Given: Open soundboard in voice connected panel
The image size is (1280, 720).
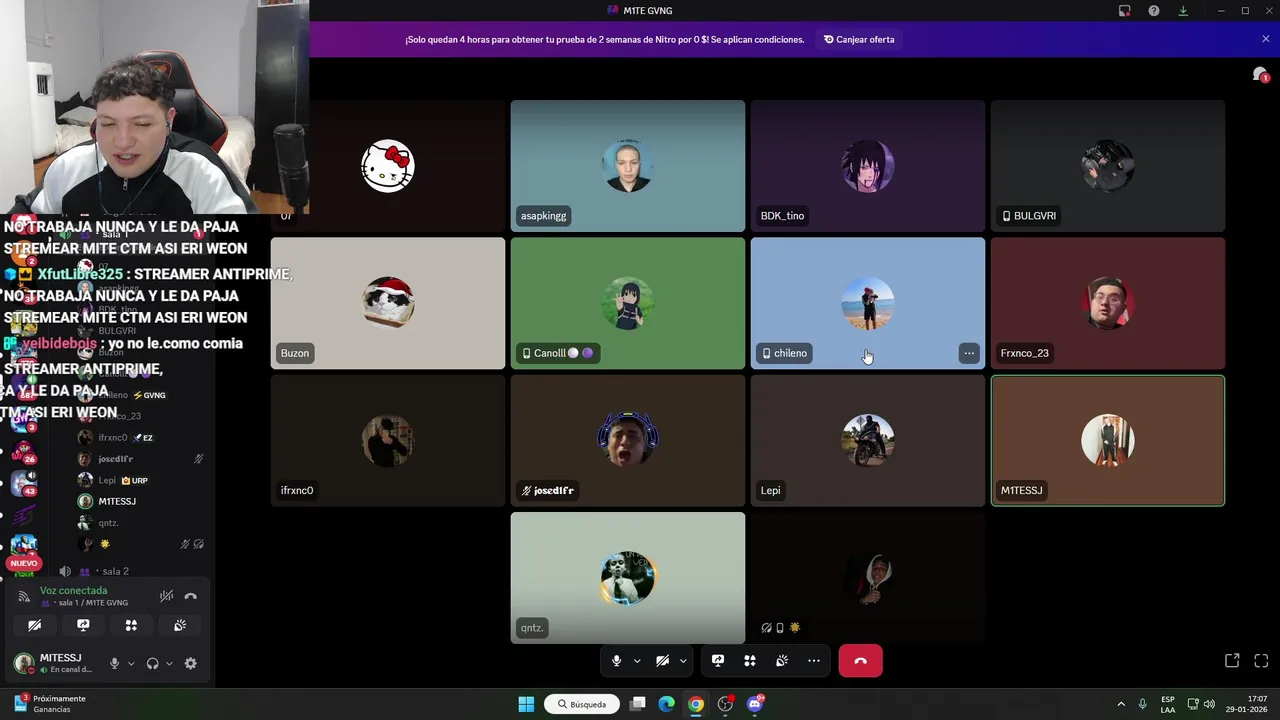Looking at the screenshot, I should [180, 625].
